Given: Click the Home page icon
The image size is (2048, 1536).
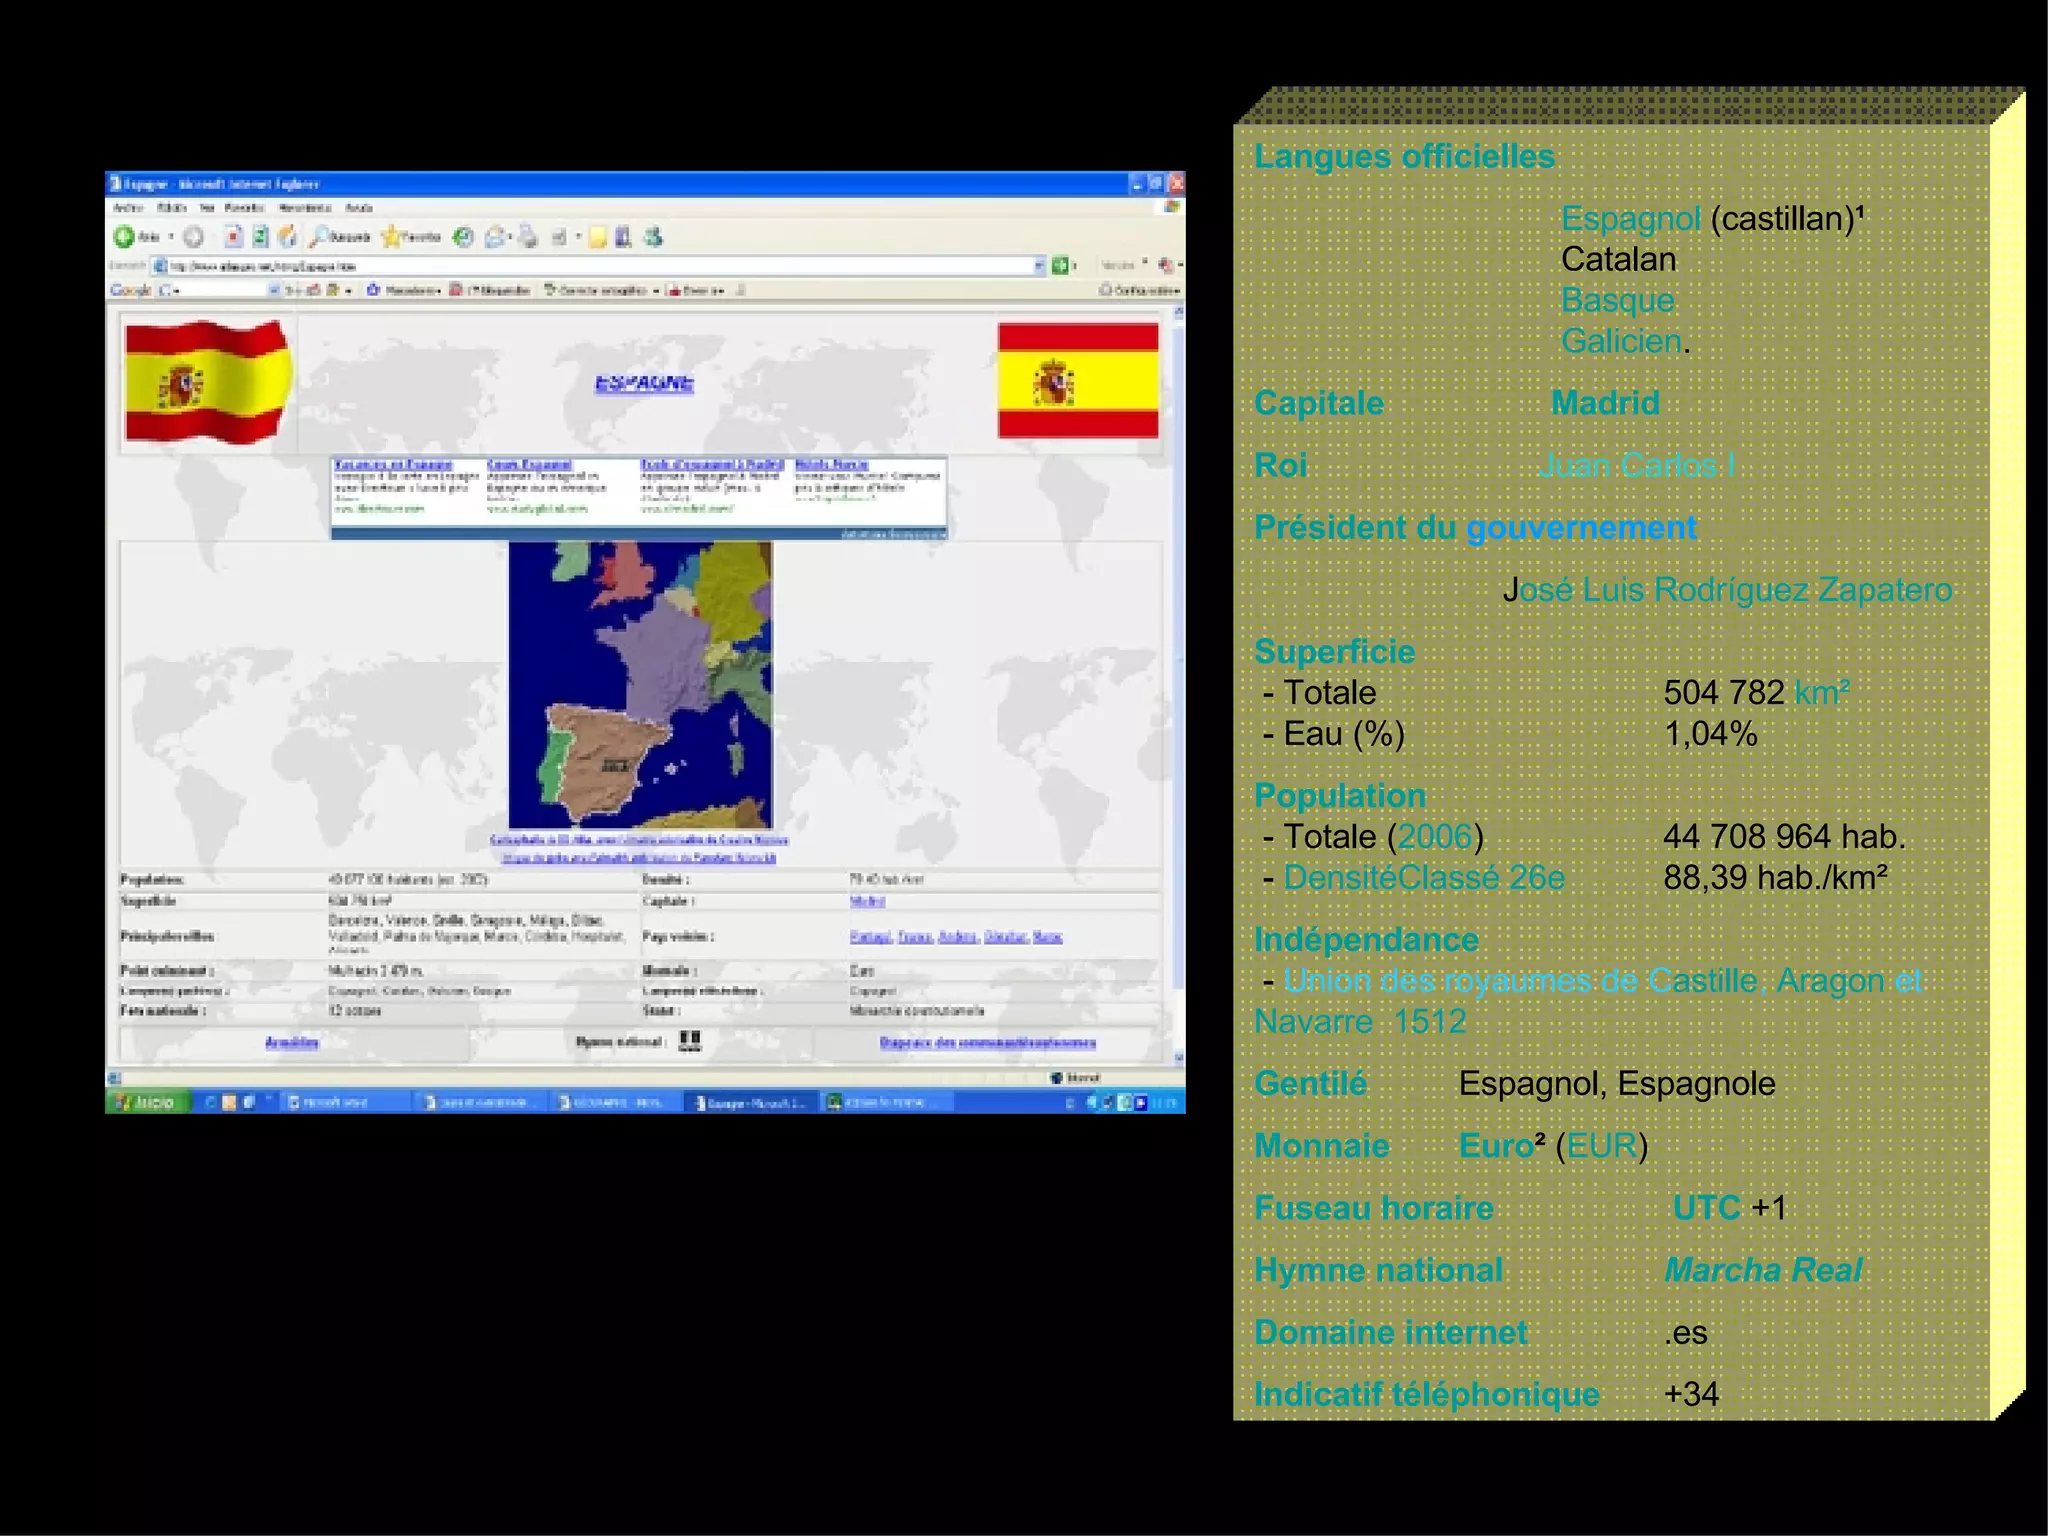Looking at the screenshot, I should tap(287, 237).
